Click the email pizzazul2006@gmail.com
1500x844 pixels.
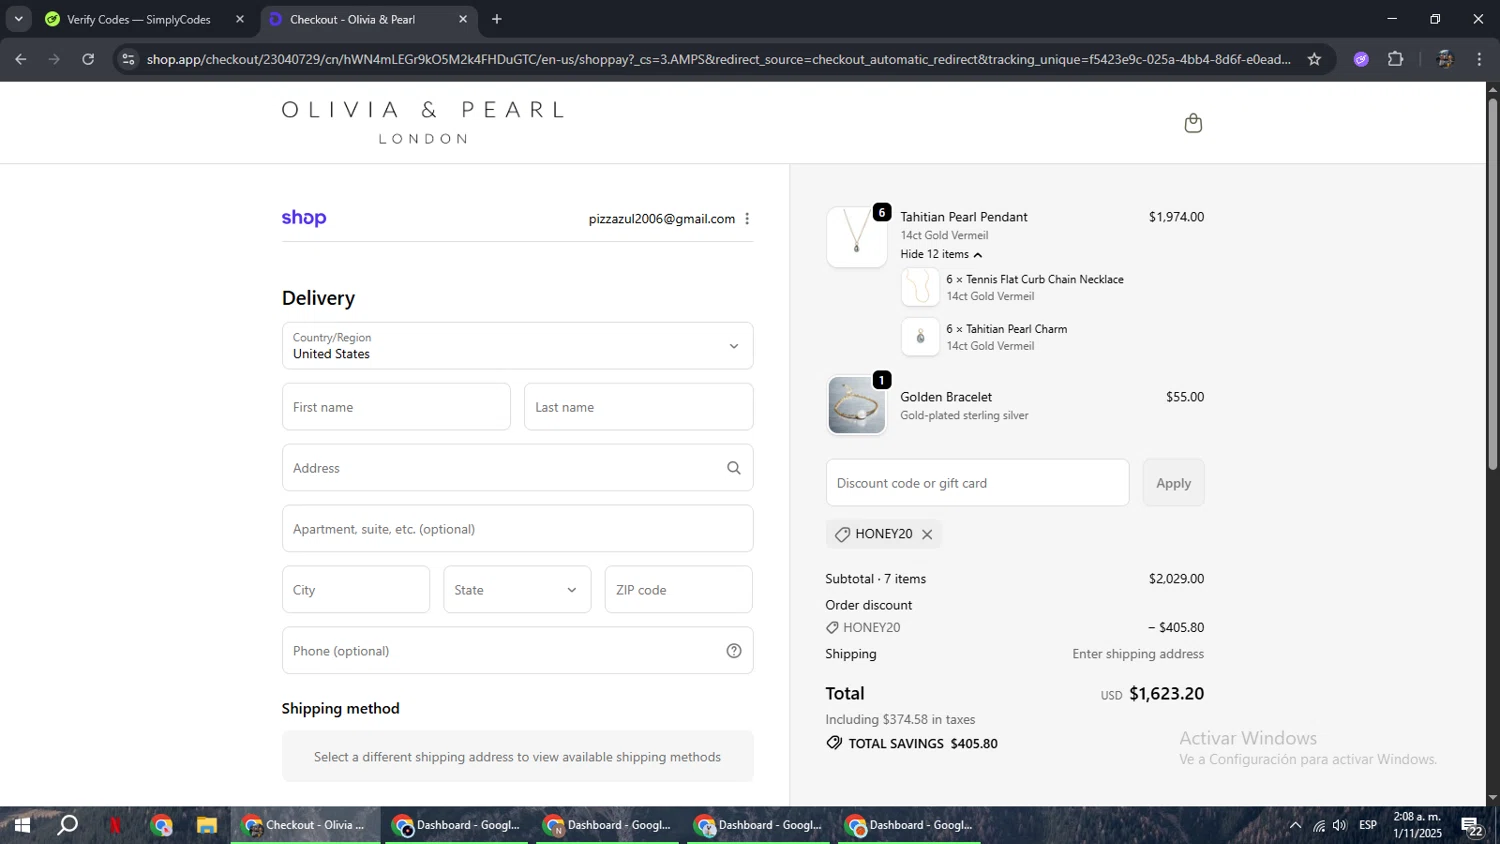point(662,219)
